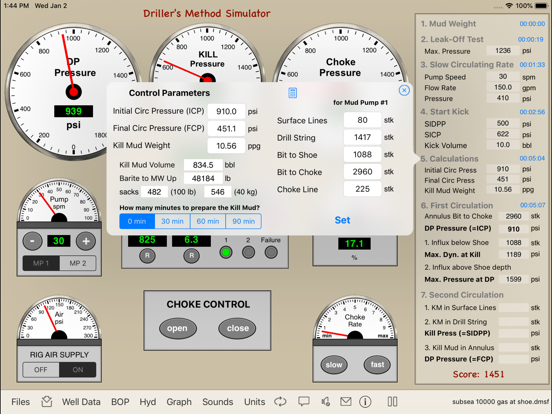
Task: Open the inbox tray icon beside Files
Action: [x=46, y=401]
